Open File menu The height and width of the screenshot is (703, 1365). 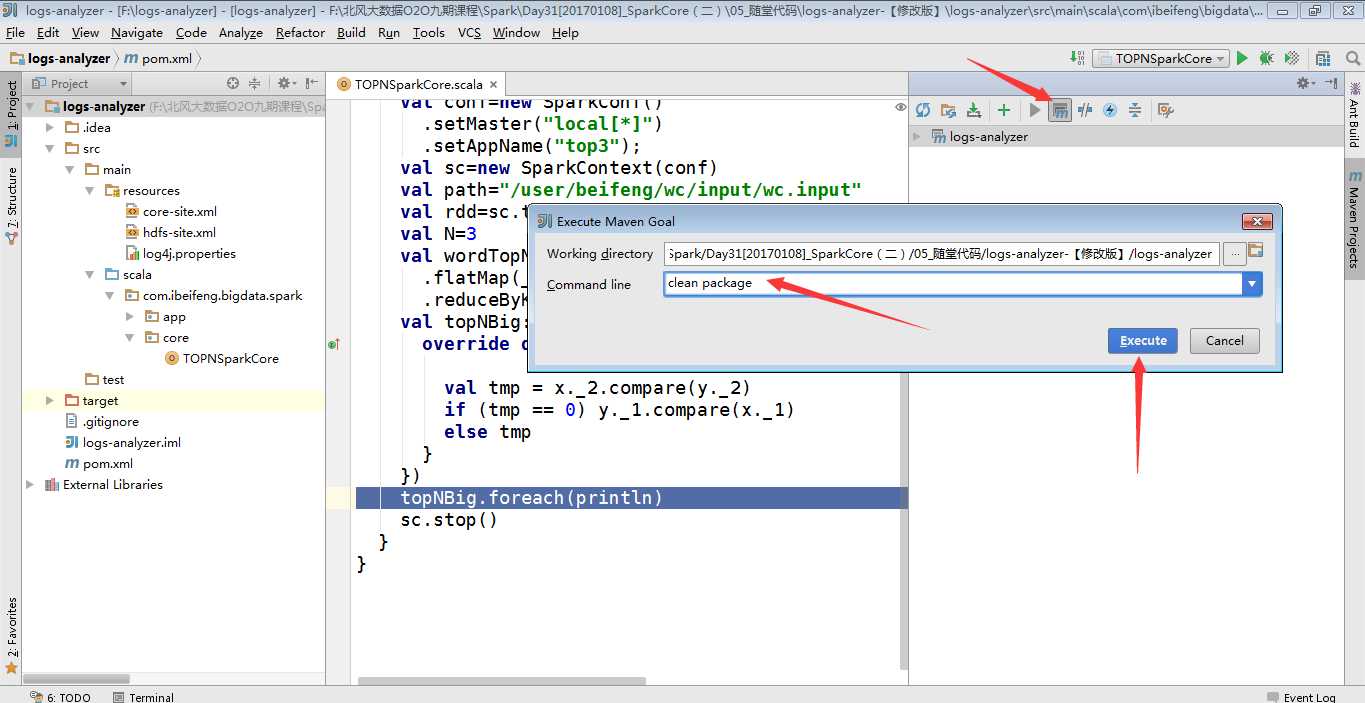point(15,32)
